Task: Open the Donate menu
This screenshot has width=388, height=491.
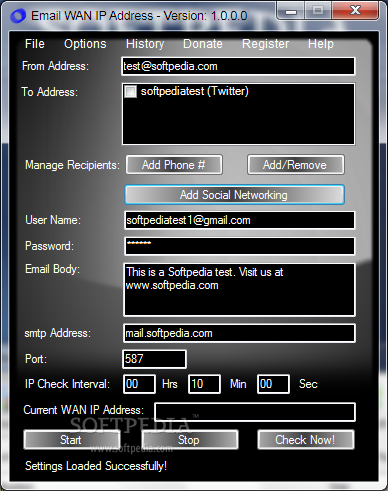Action: coord(203,44)
